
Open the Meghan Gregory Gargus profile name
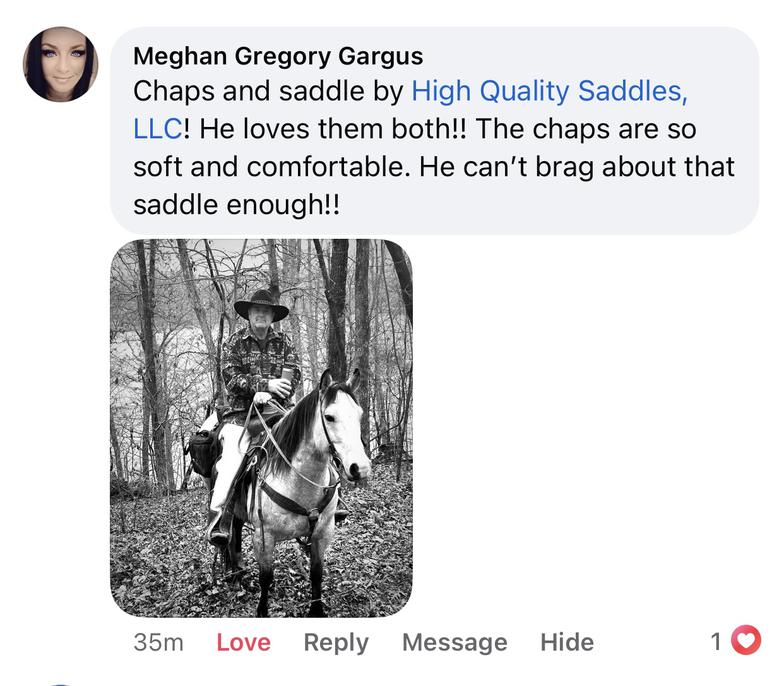click(x=278, y=55)
